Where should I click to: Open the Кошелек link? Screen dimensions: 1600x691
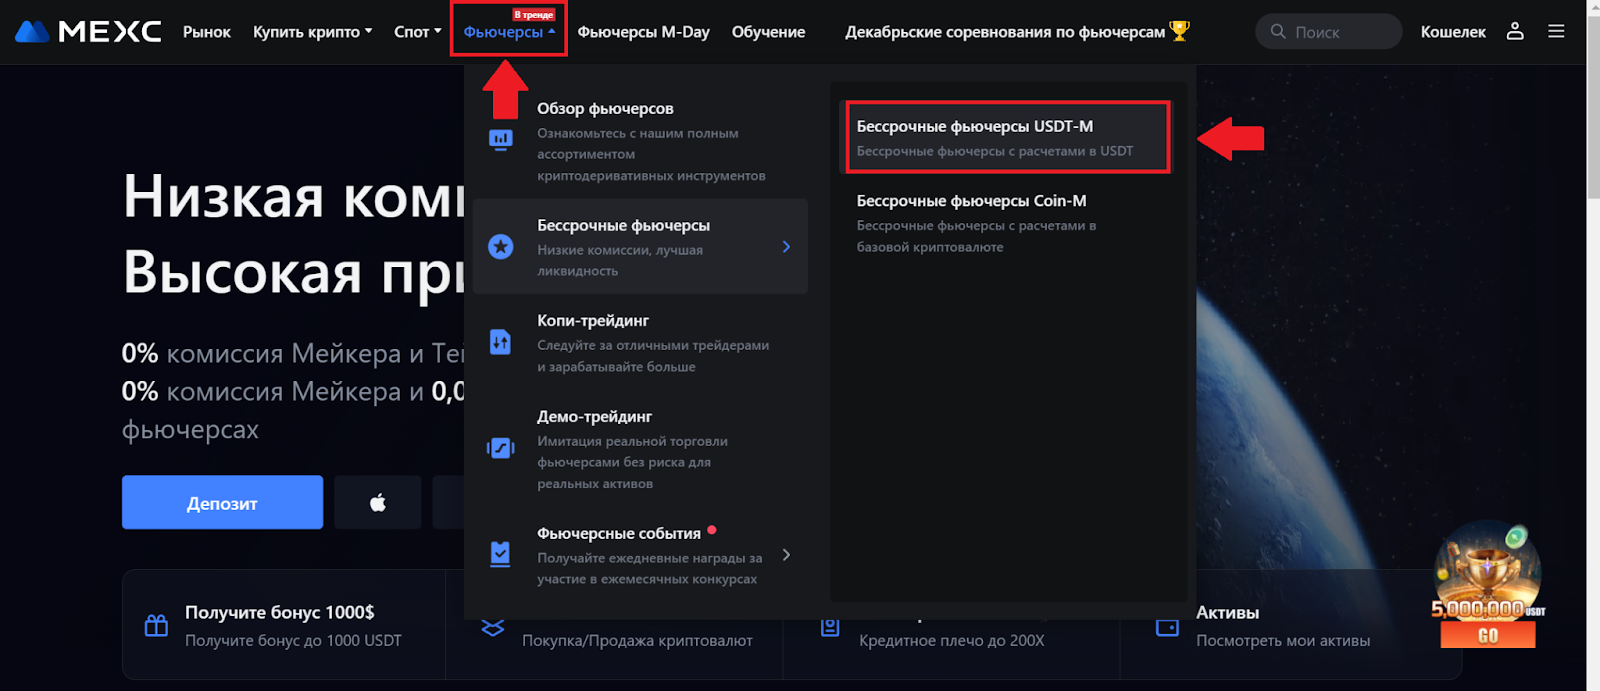(x=1453, y=32)
